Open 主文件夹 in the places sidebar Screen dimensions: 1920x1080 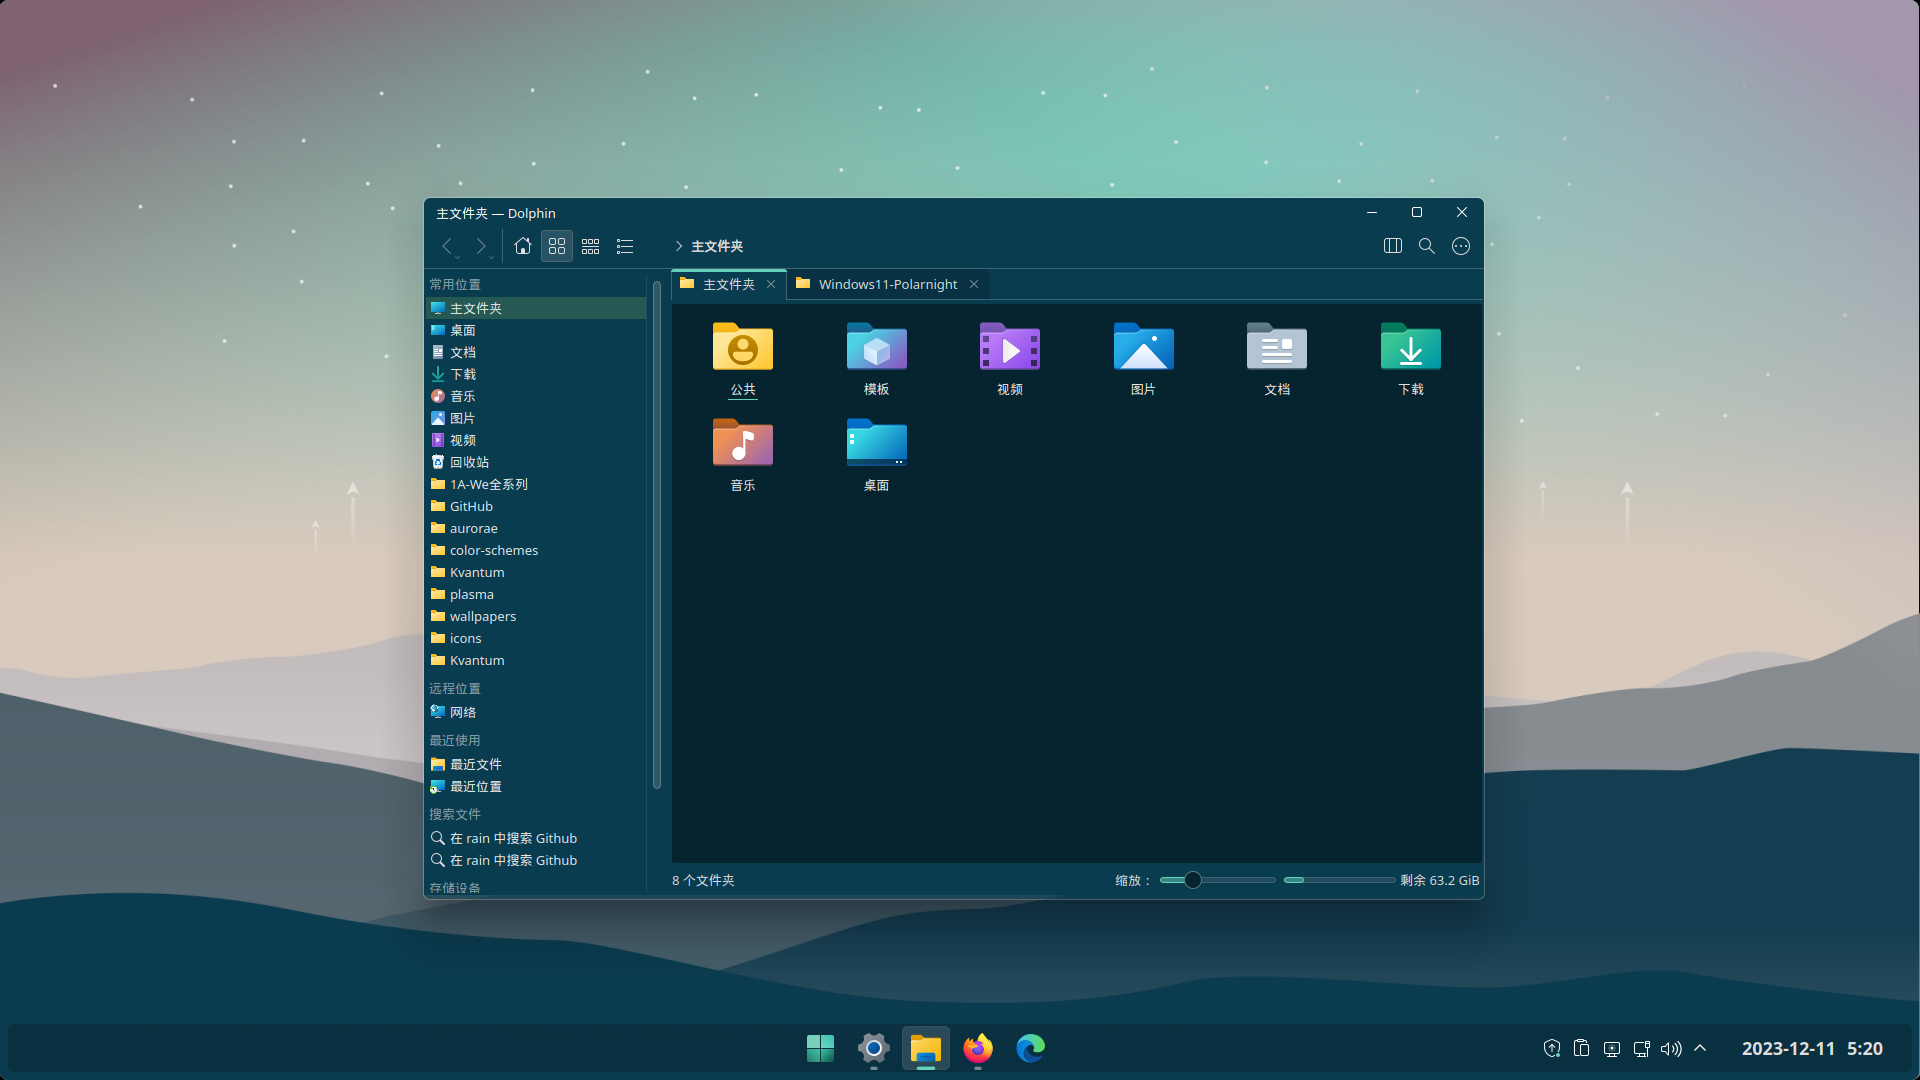[537, 308]
